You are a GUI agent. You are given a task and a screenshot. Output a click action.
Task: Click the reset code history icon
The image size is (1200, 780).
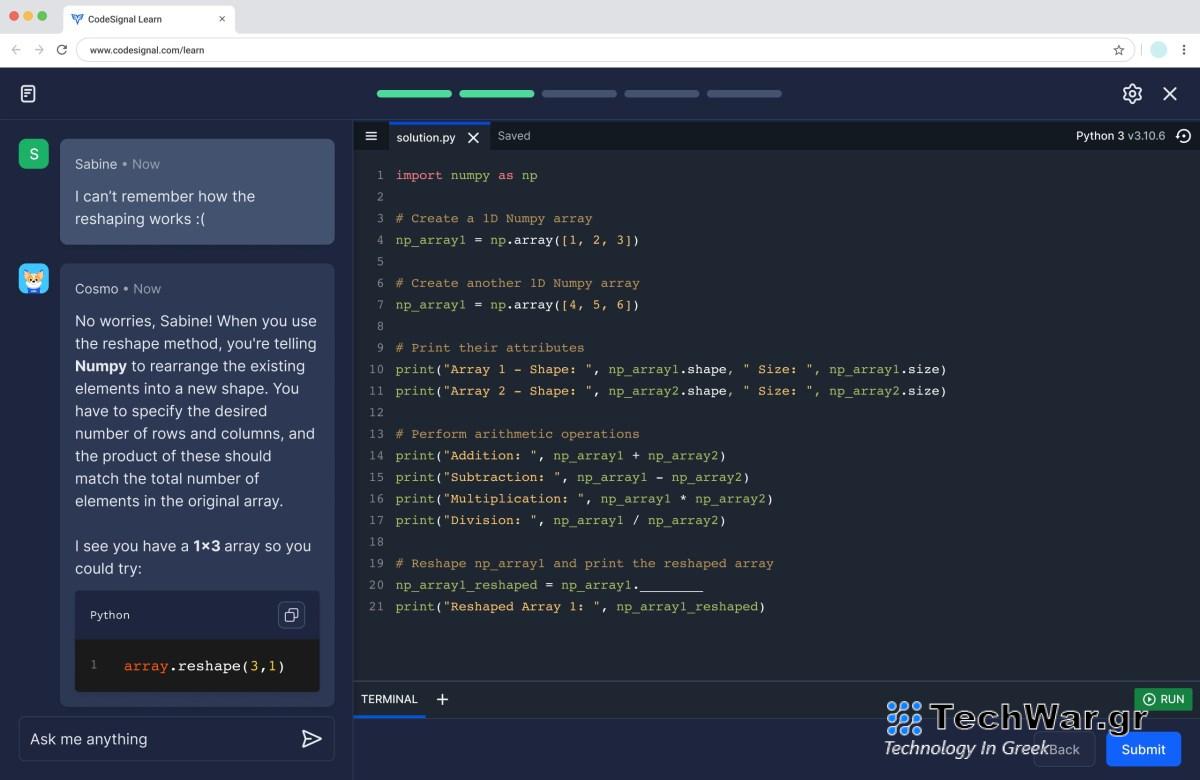pyautogui.click(x=1184, y=136)
